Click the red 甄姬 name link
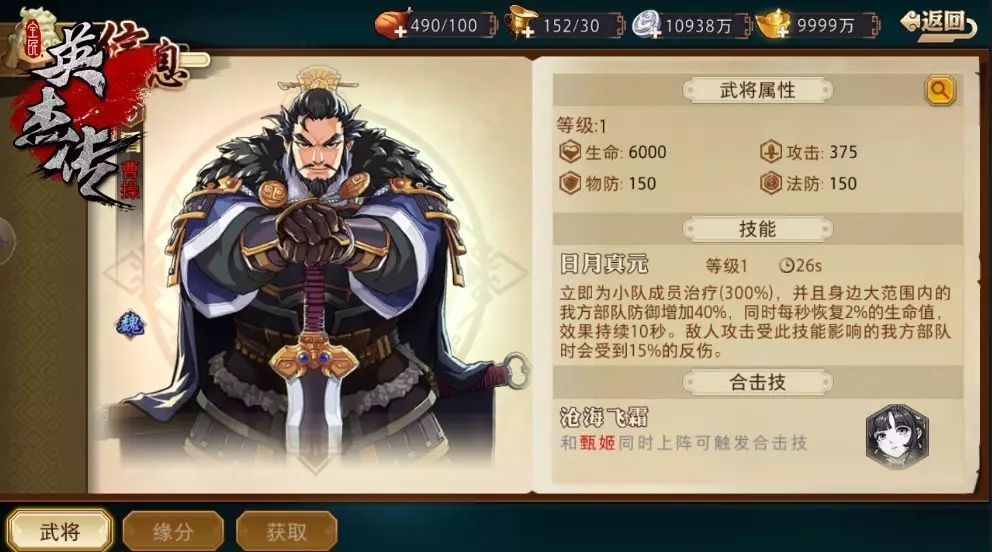This screenshot has width=992, height=552. tap(597, 443)
